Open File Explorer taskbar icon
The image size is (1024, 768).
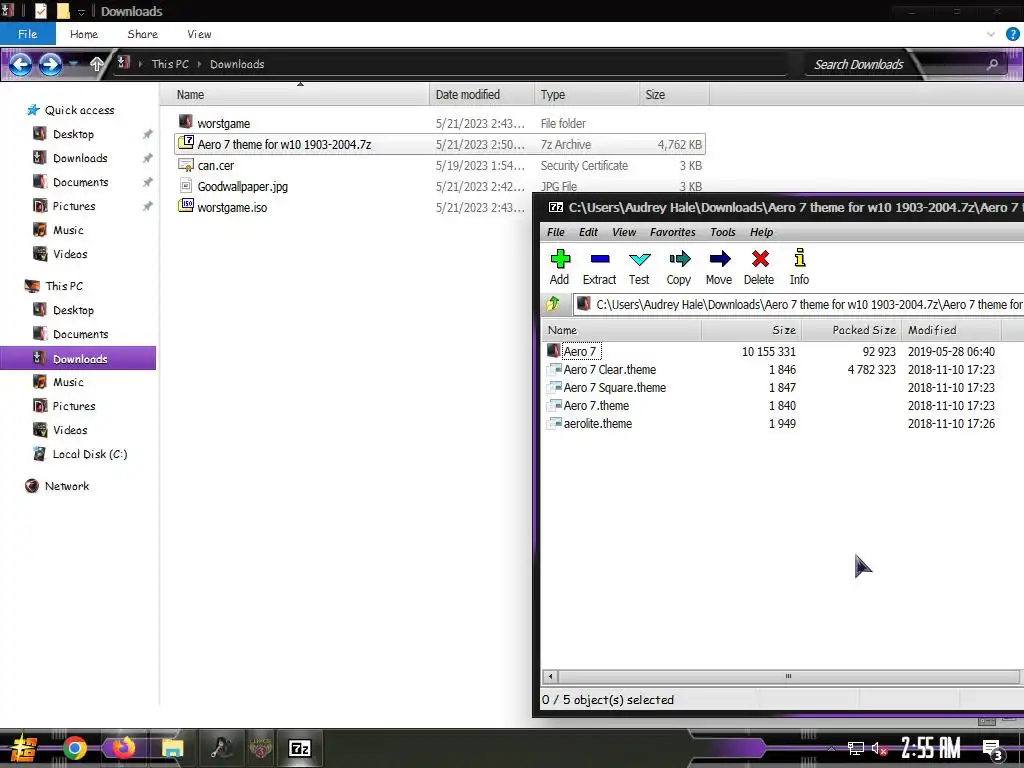[172, 748]
